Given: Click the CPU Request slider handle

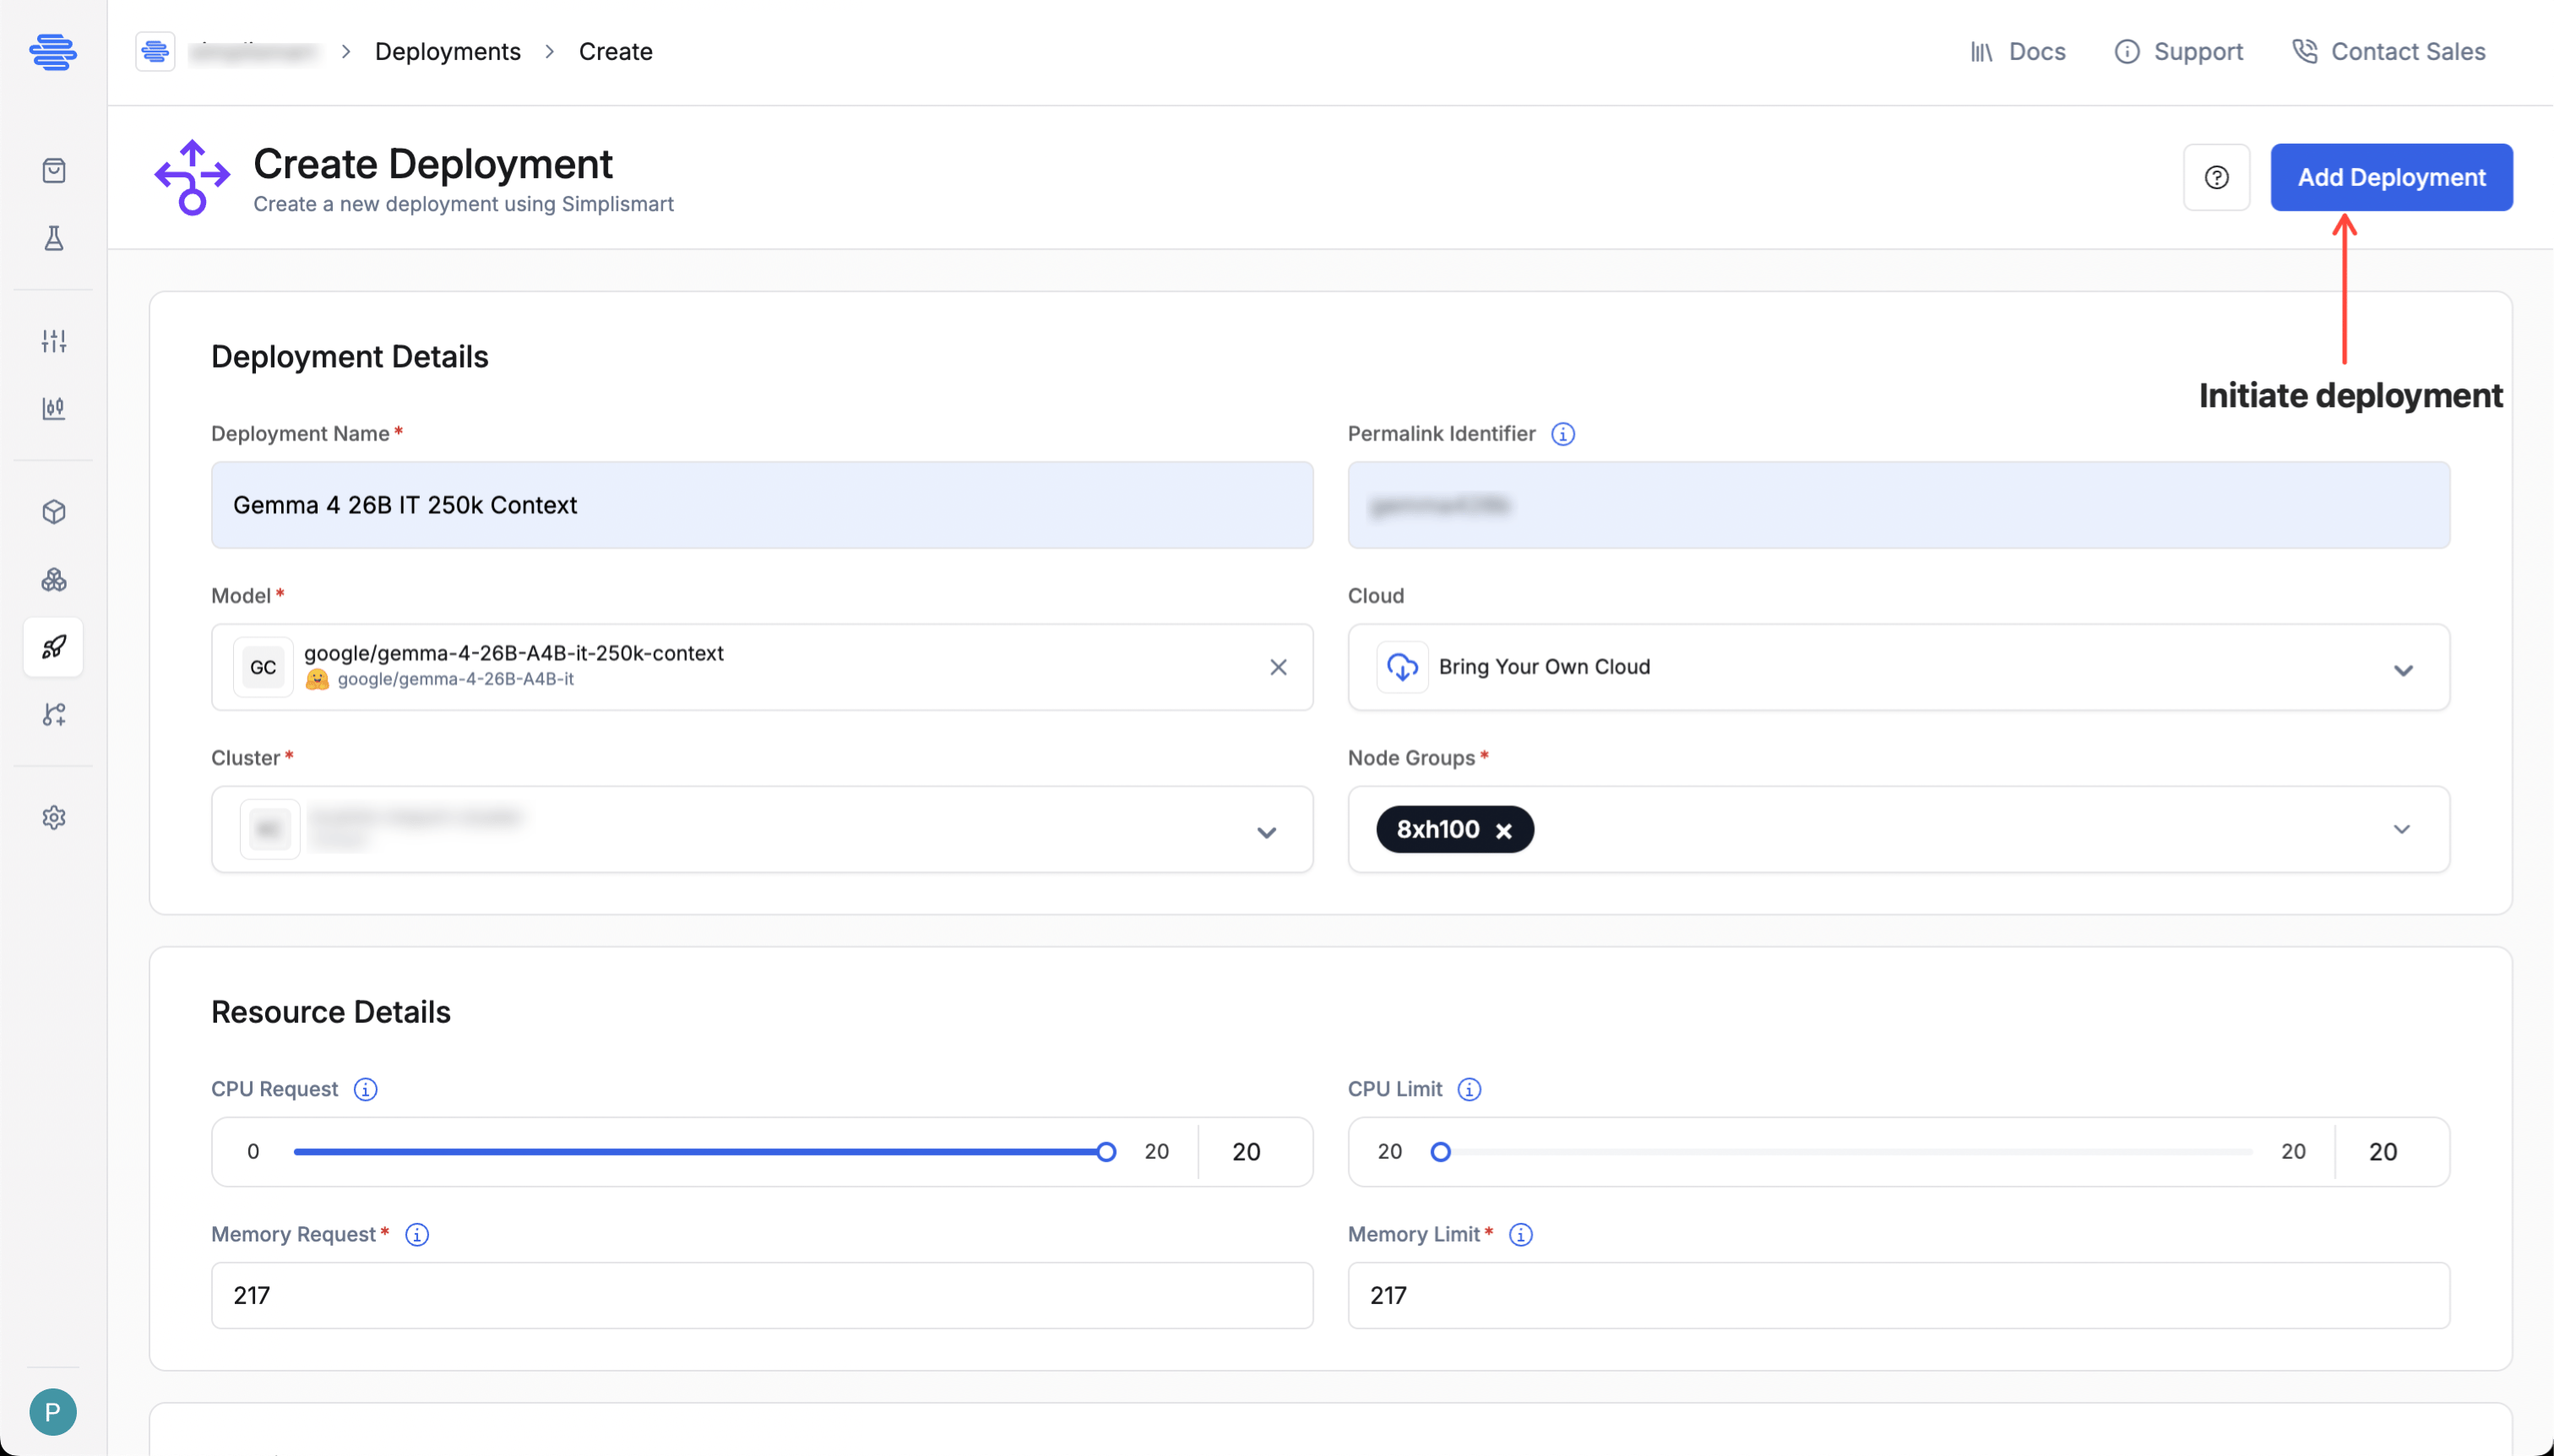Looking at the screenshot, I should coord(1106,1152).
